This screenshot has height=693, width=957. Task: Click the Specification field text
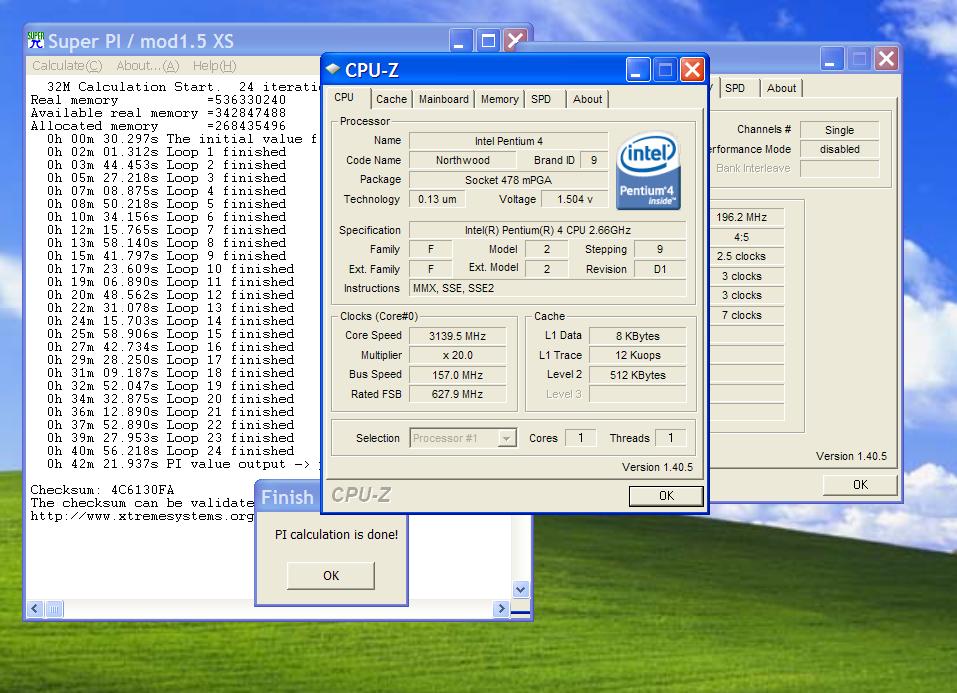click(x=547, y=230)
